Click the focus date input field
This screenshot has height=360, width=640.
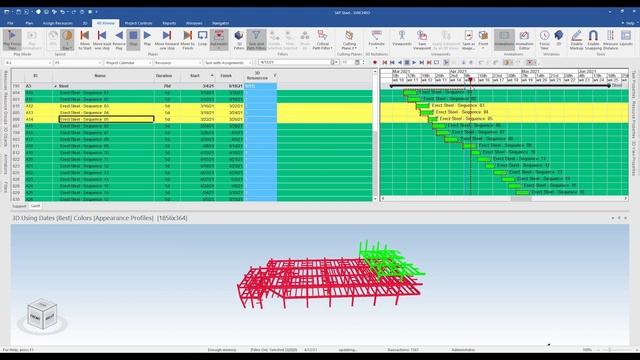295,62
